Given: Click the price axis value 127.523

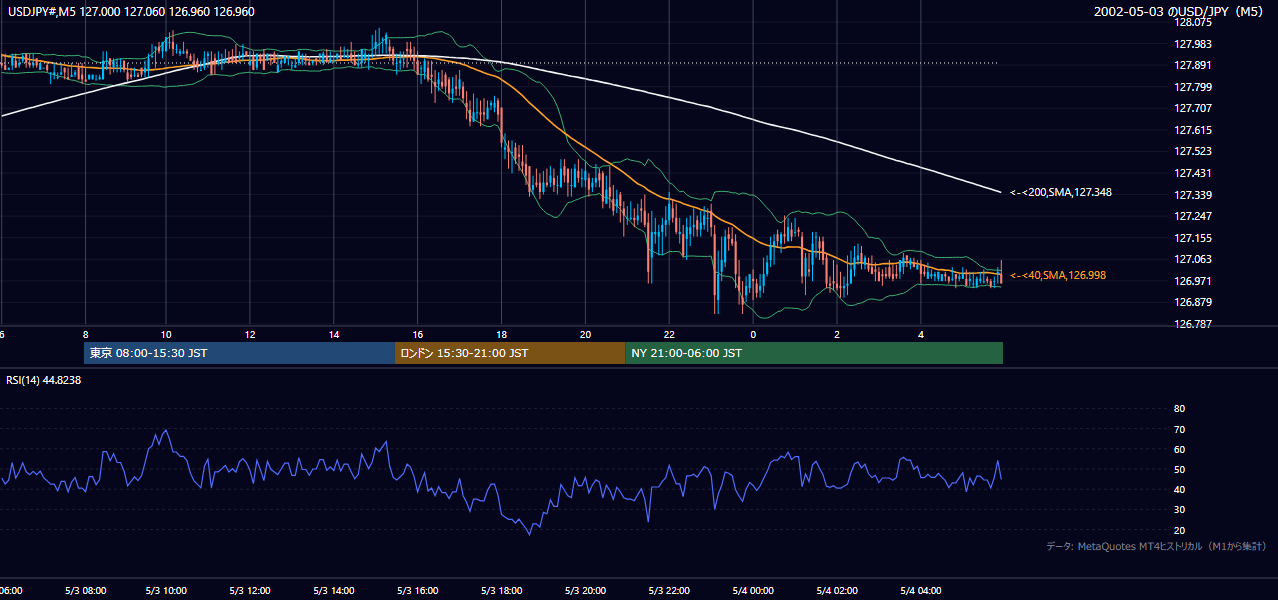Looking at the screenshot, I should [1193, 152].
